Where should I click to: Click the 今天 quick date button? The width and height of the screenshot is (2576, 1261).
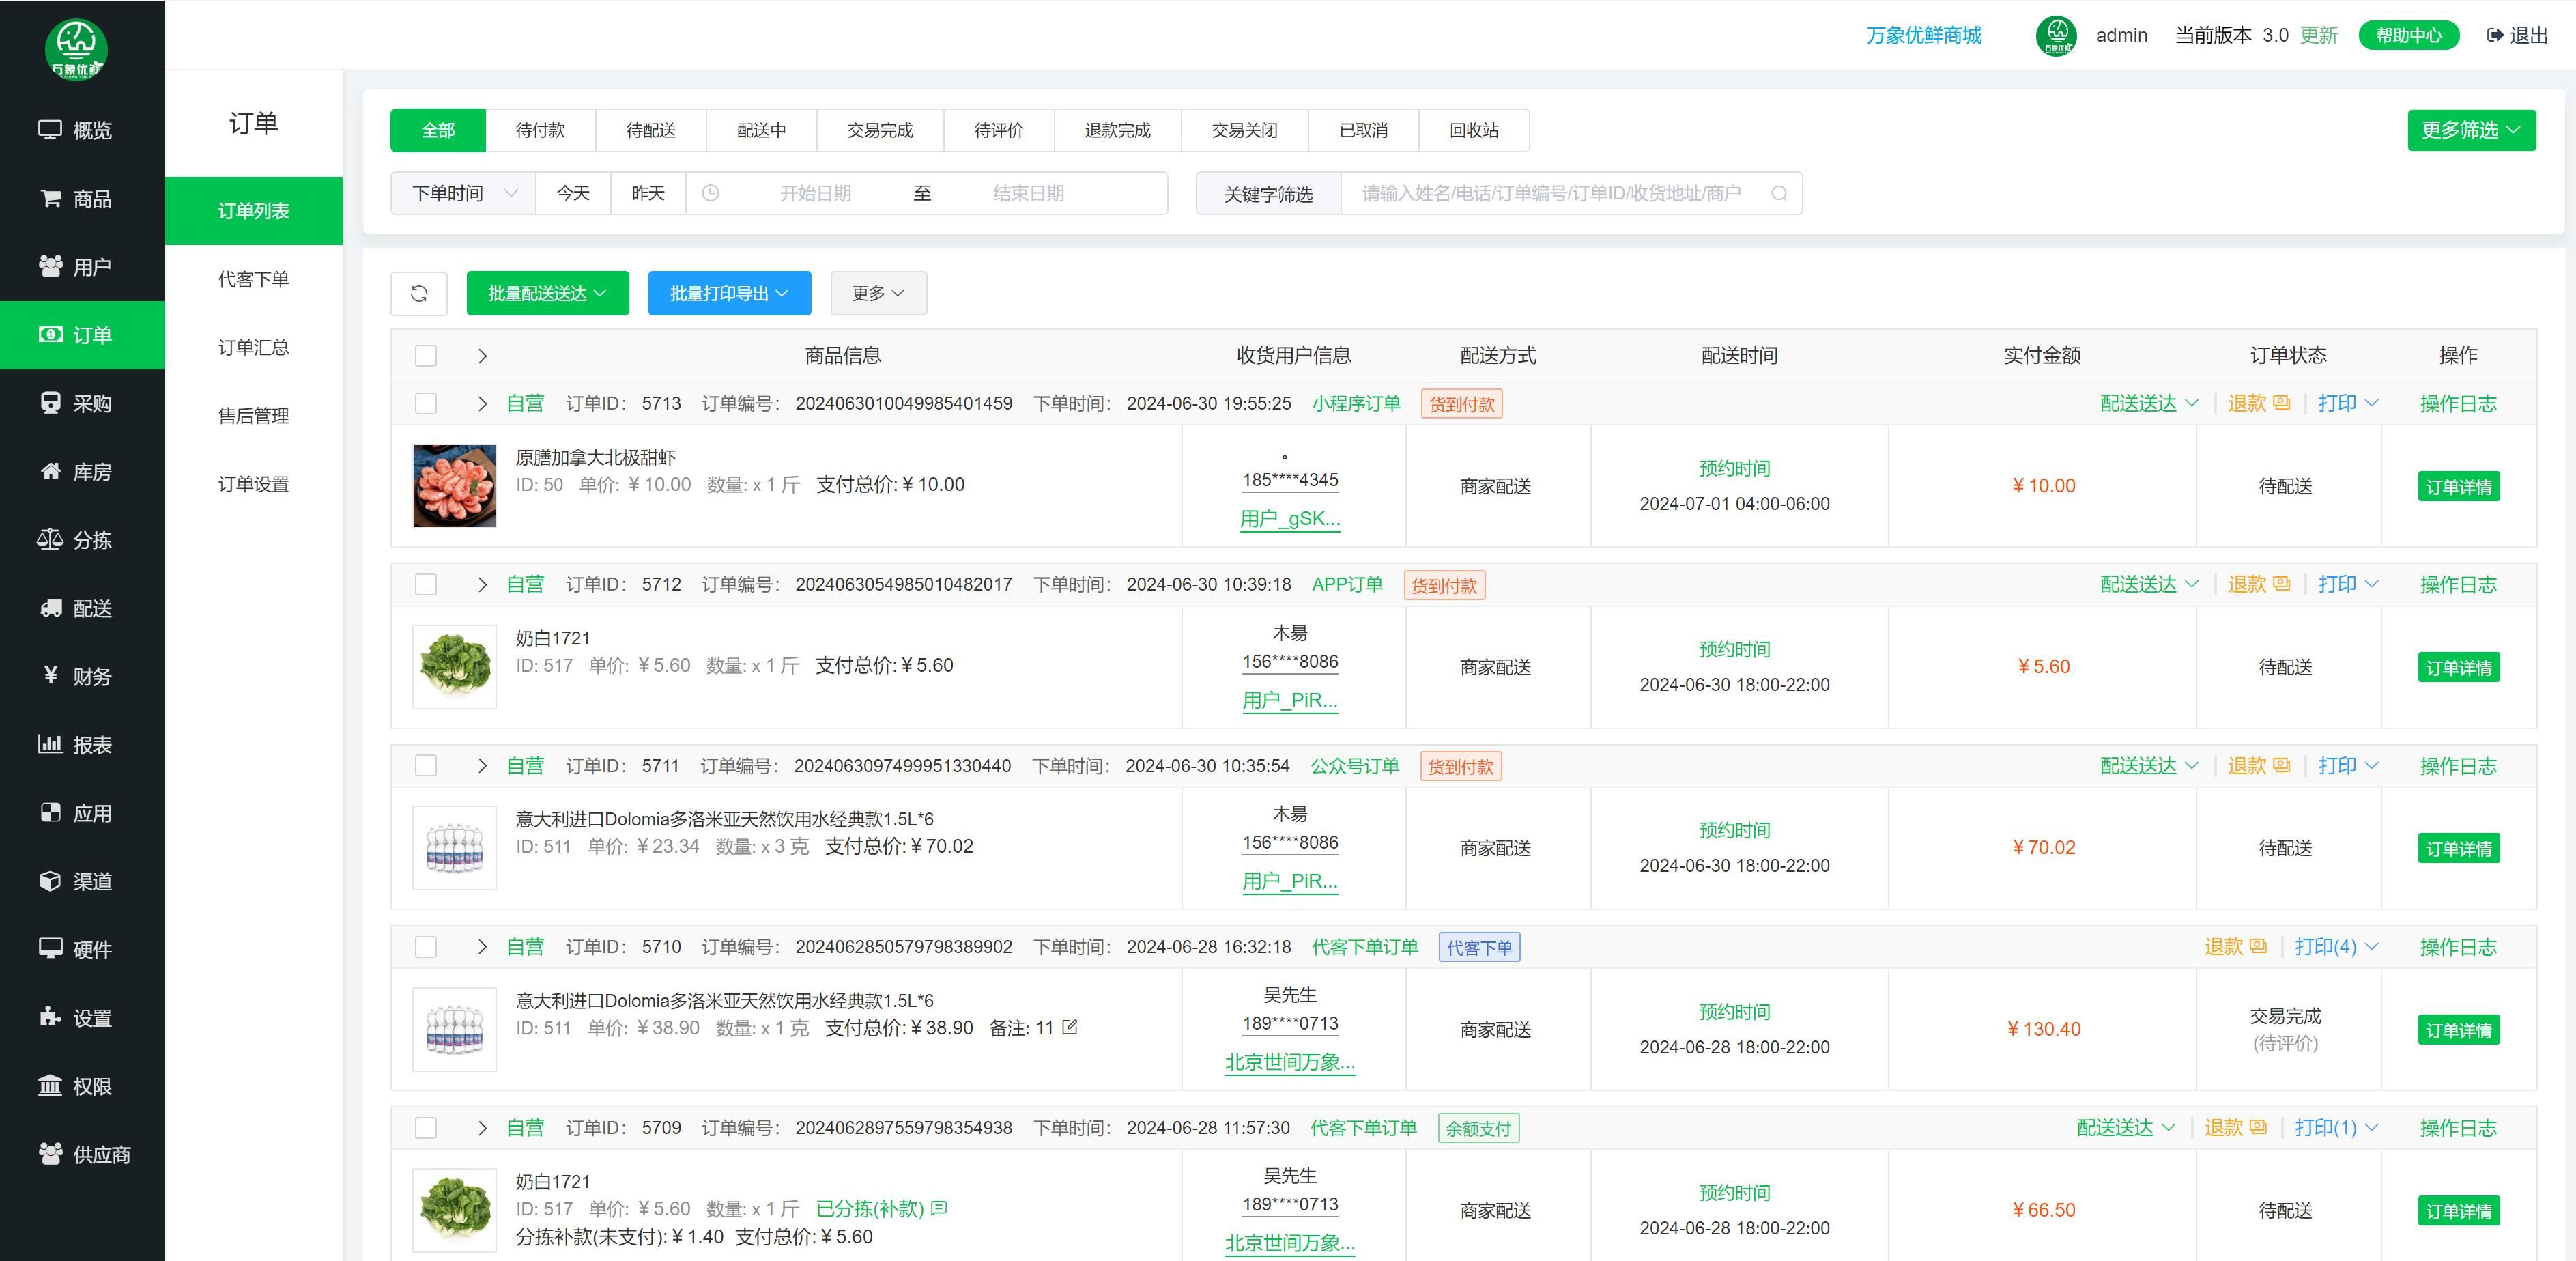tap(573, 193)
